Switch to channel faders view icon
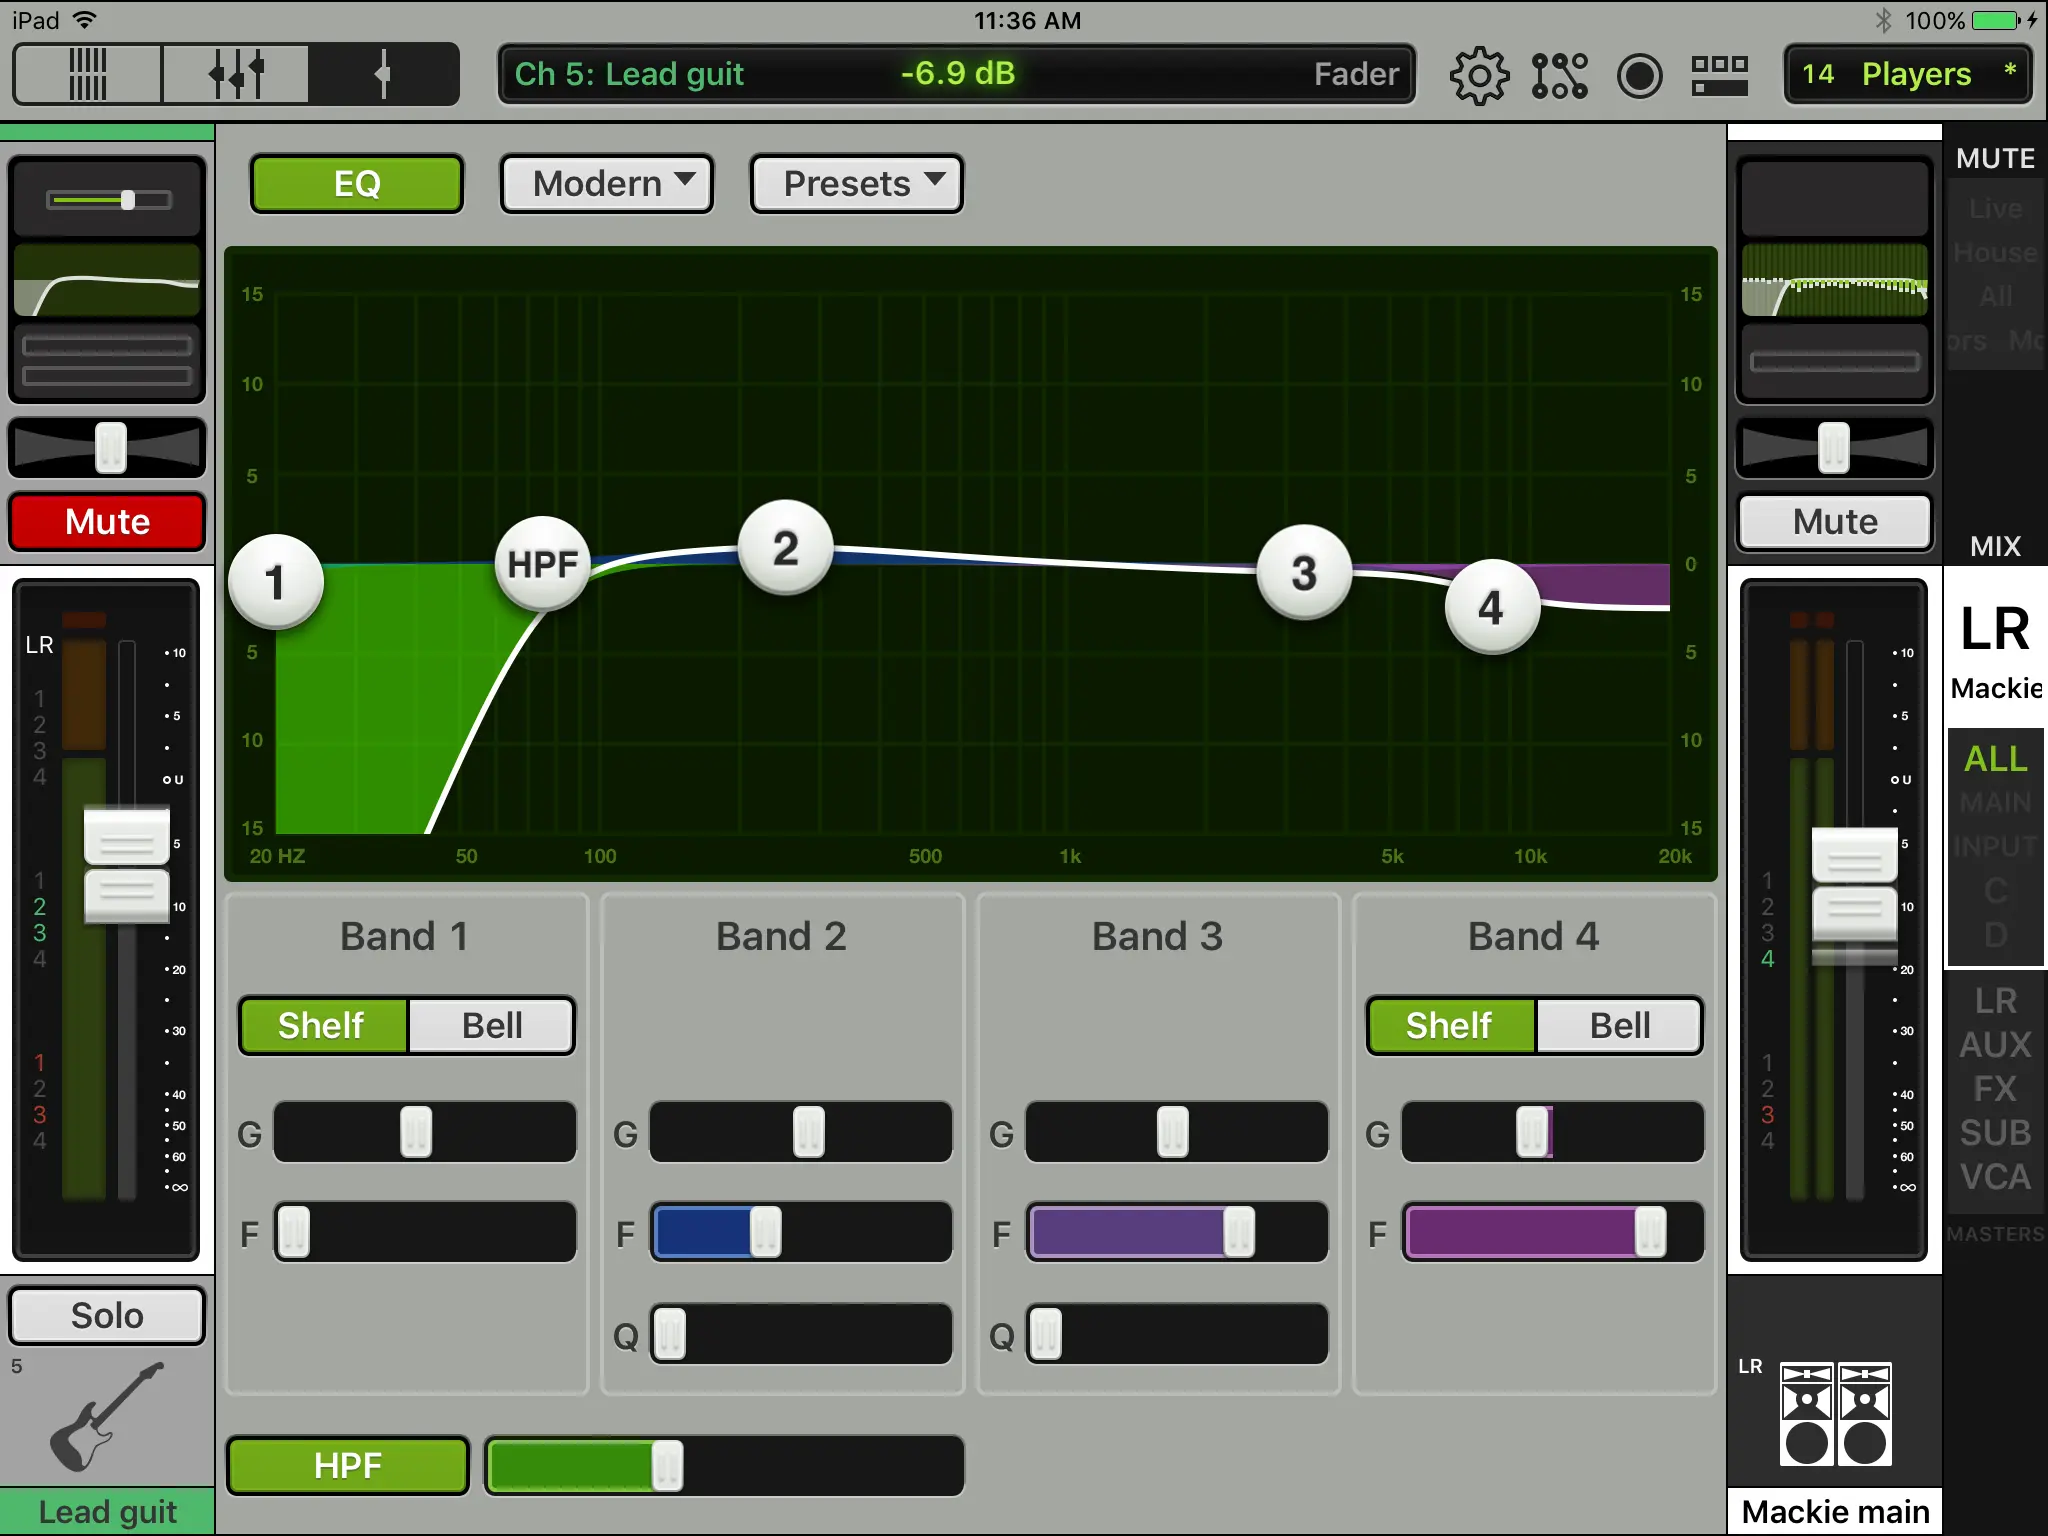Image resolution: width=2048 pixels, height=1536 pixels. pos(236,74)
